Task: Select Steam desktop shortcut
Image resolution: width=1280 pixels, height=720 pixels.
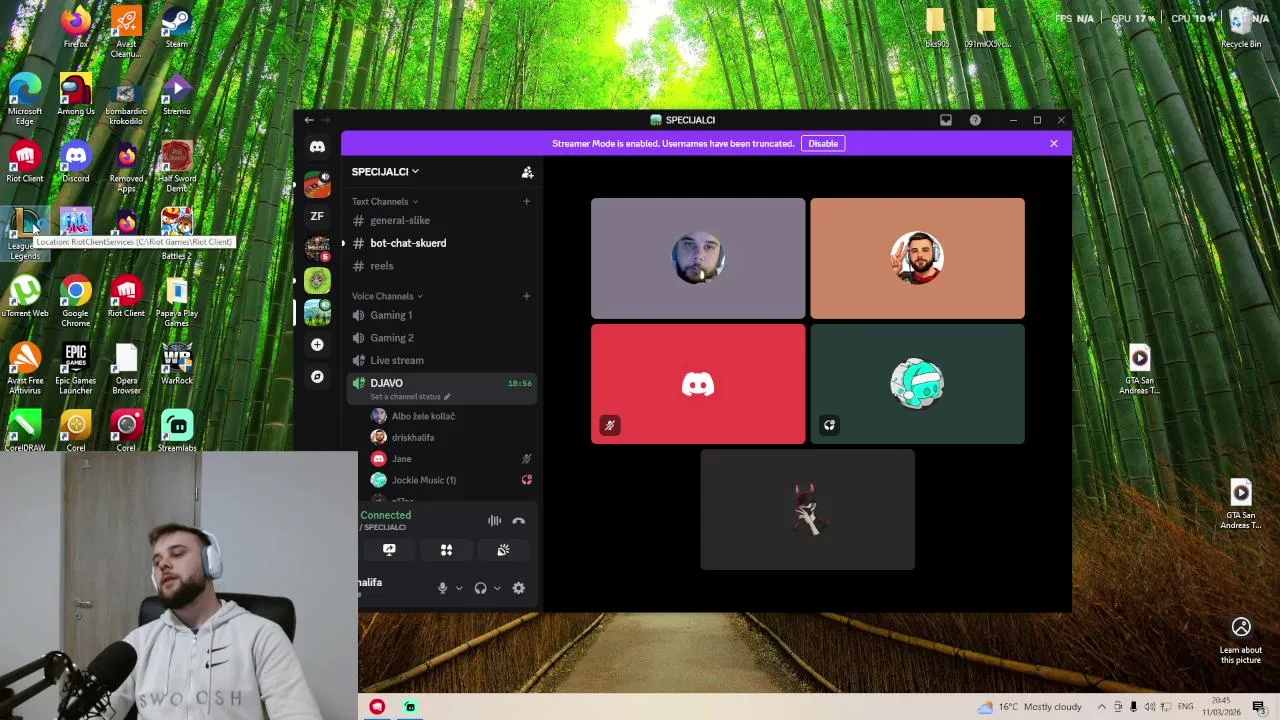Action: pyautogui.click(x=176, y=27)
